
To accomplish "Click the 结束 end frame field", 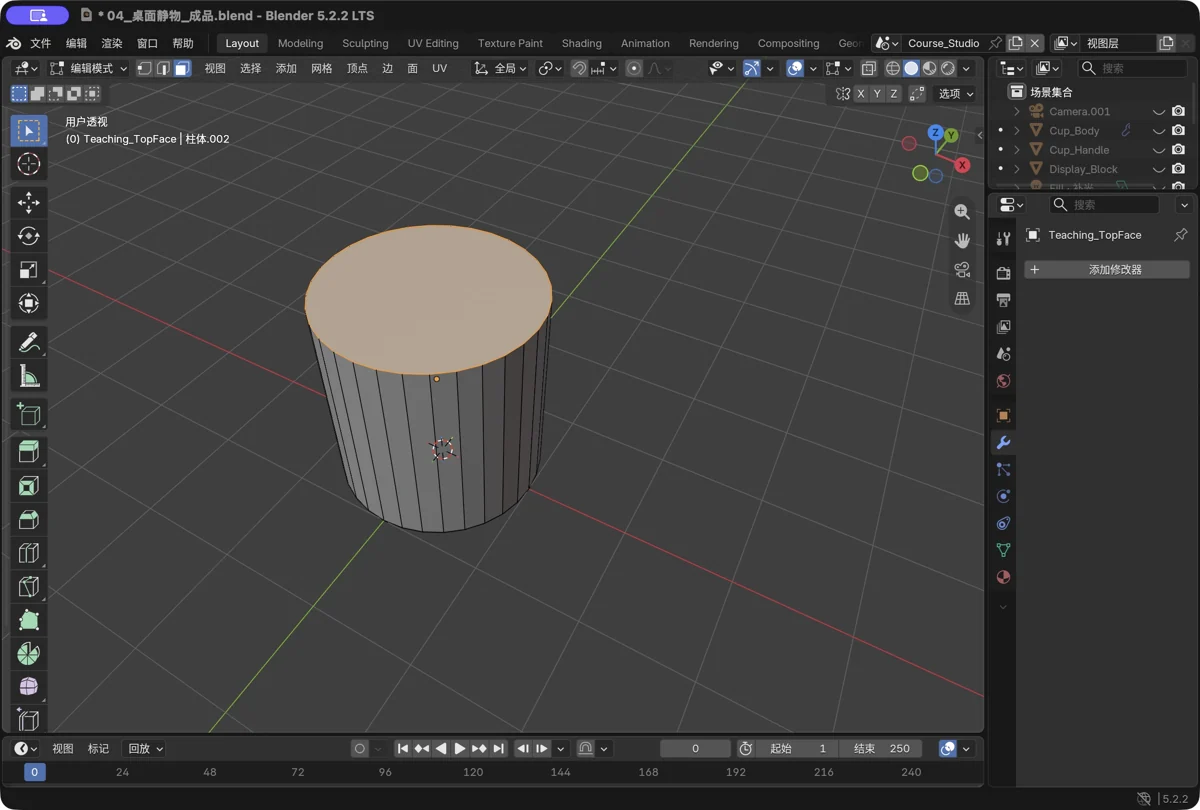I will [881, 748].
